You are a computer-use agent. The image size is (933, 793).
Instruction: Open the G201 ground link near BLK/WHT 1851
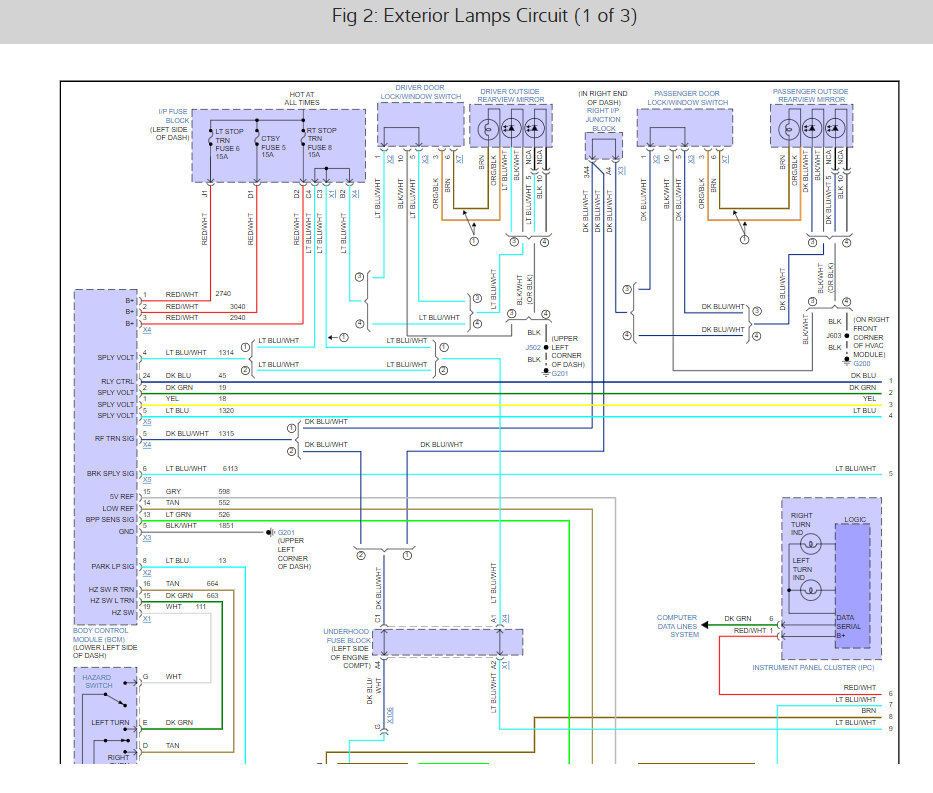[x=286, y=532]
